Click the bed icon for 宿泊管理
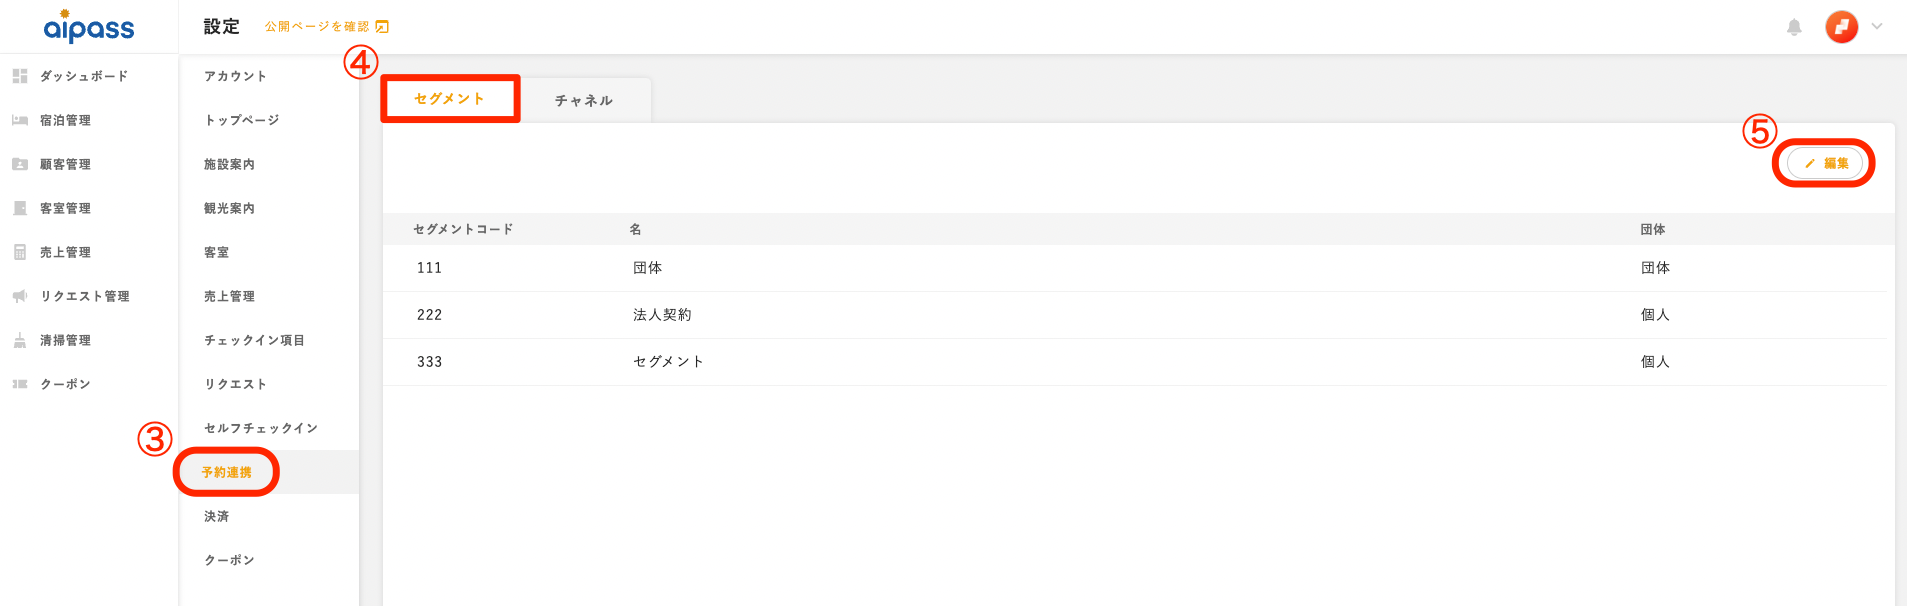 click(x=20, y=120)
